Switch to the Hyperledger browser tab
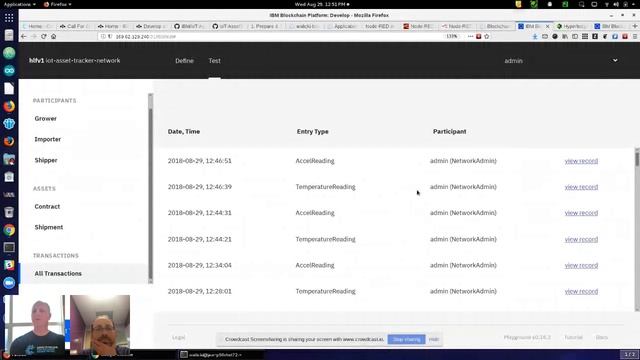 [x=573, y=26]
